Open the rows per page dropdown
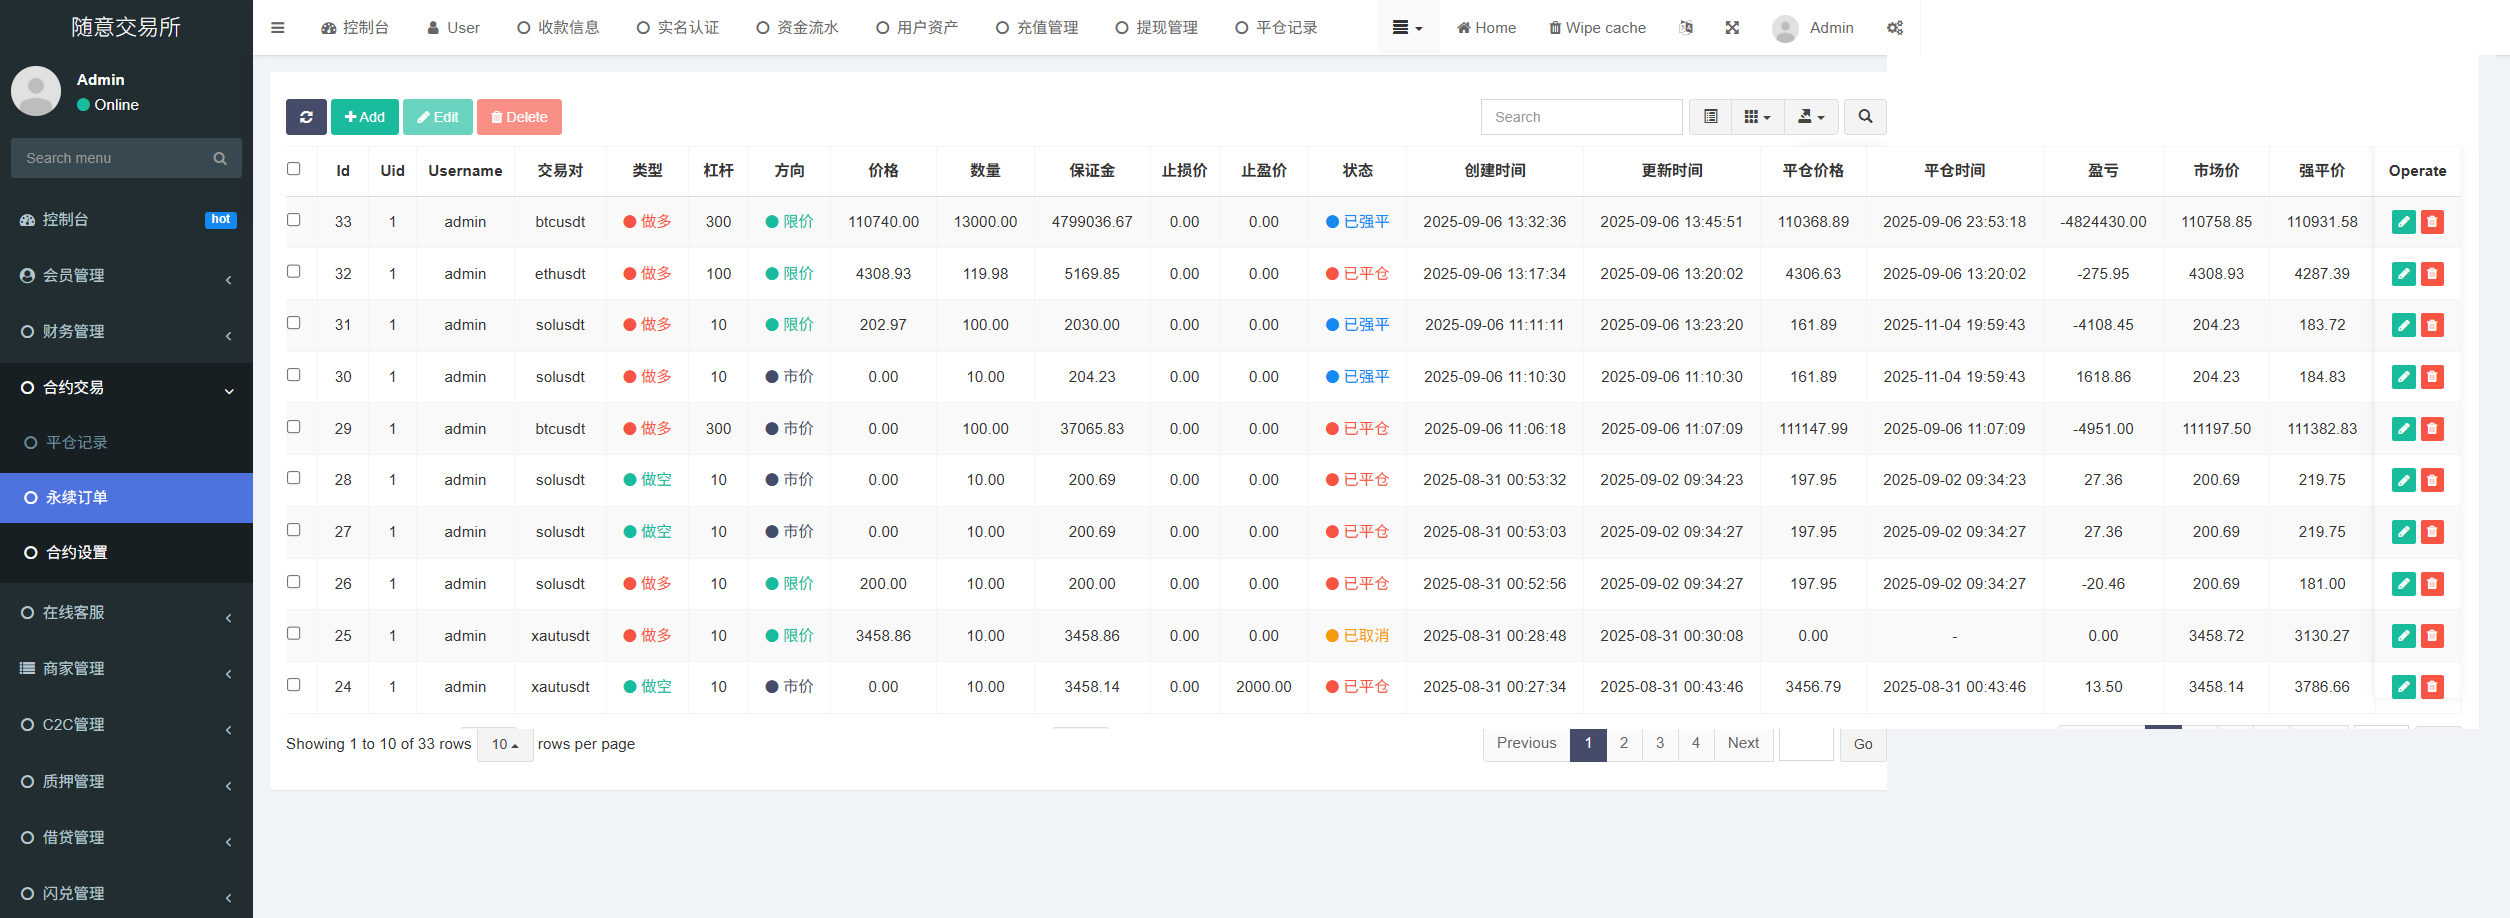This screenshot has width=2510, height=918. 505,744
